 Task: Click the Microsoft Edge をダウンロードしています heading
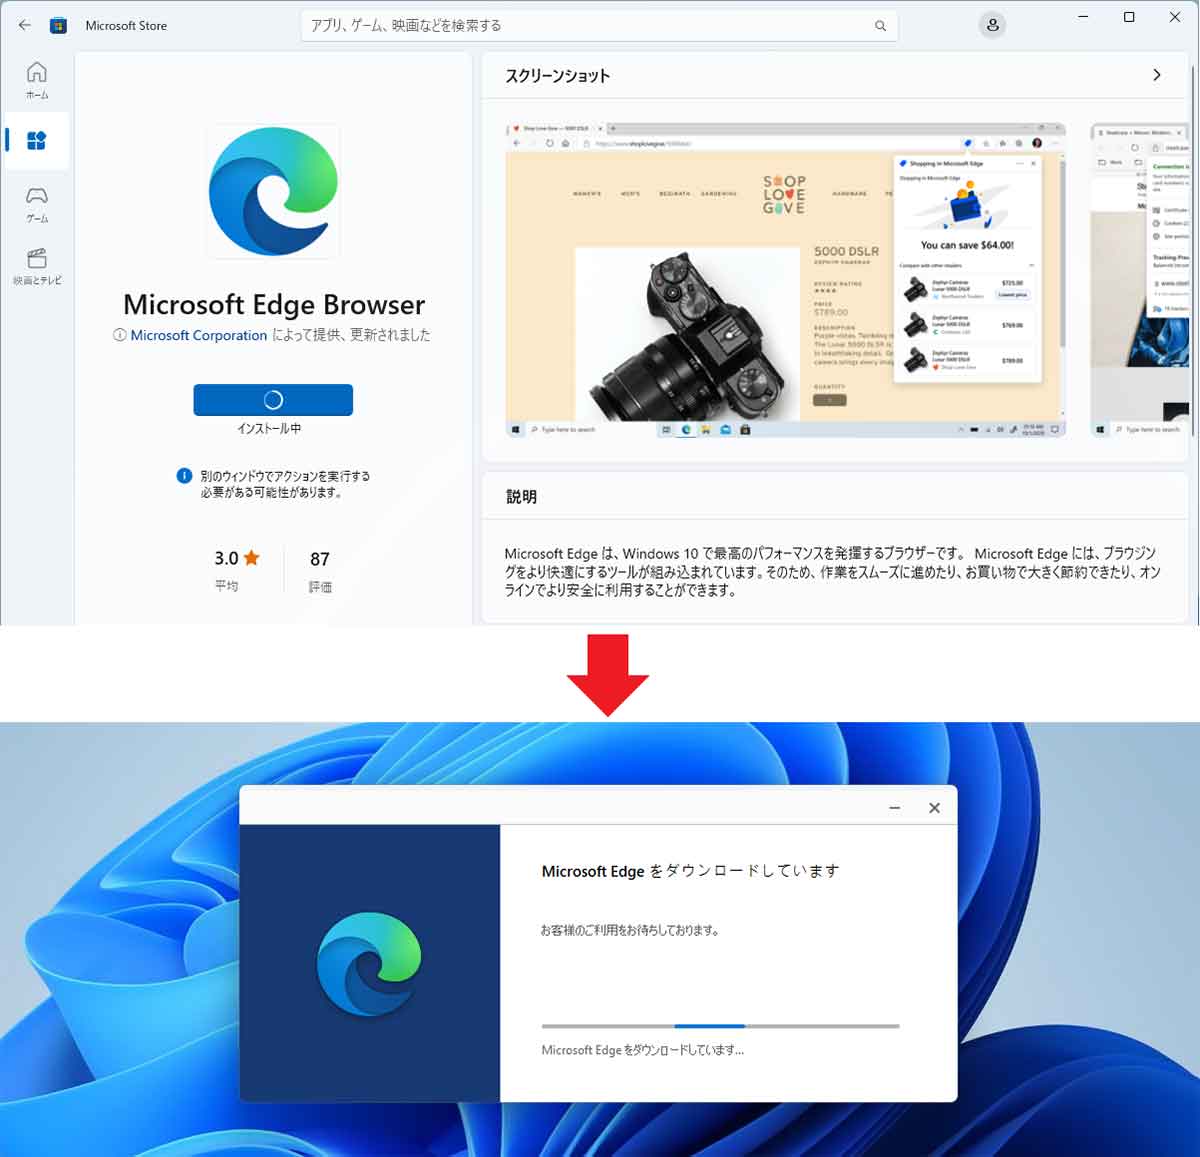(690, 871)
